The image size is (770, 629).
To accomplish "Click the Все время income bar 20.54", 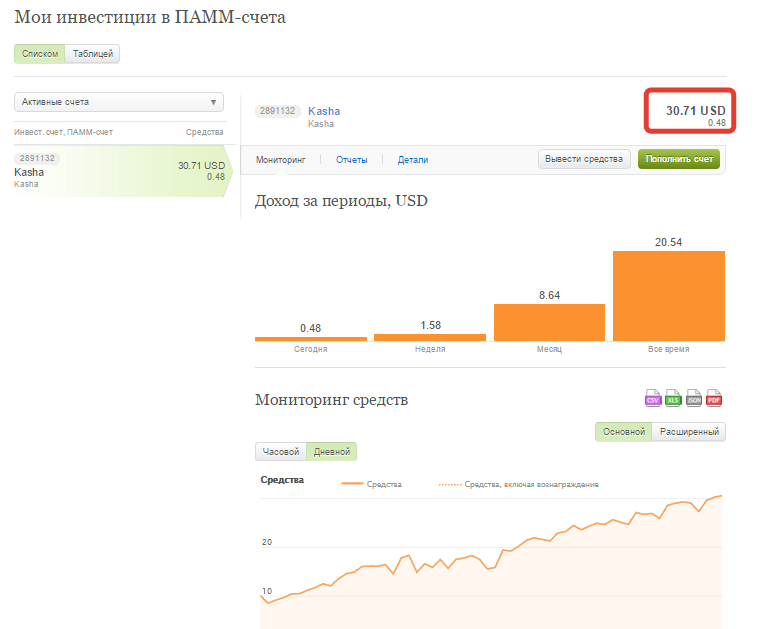I will [x=669, y=296].
